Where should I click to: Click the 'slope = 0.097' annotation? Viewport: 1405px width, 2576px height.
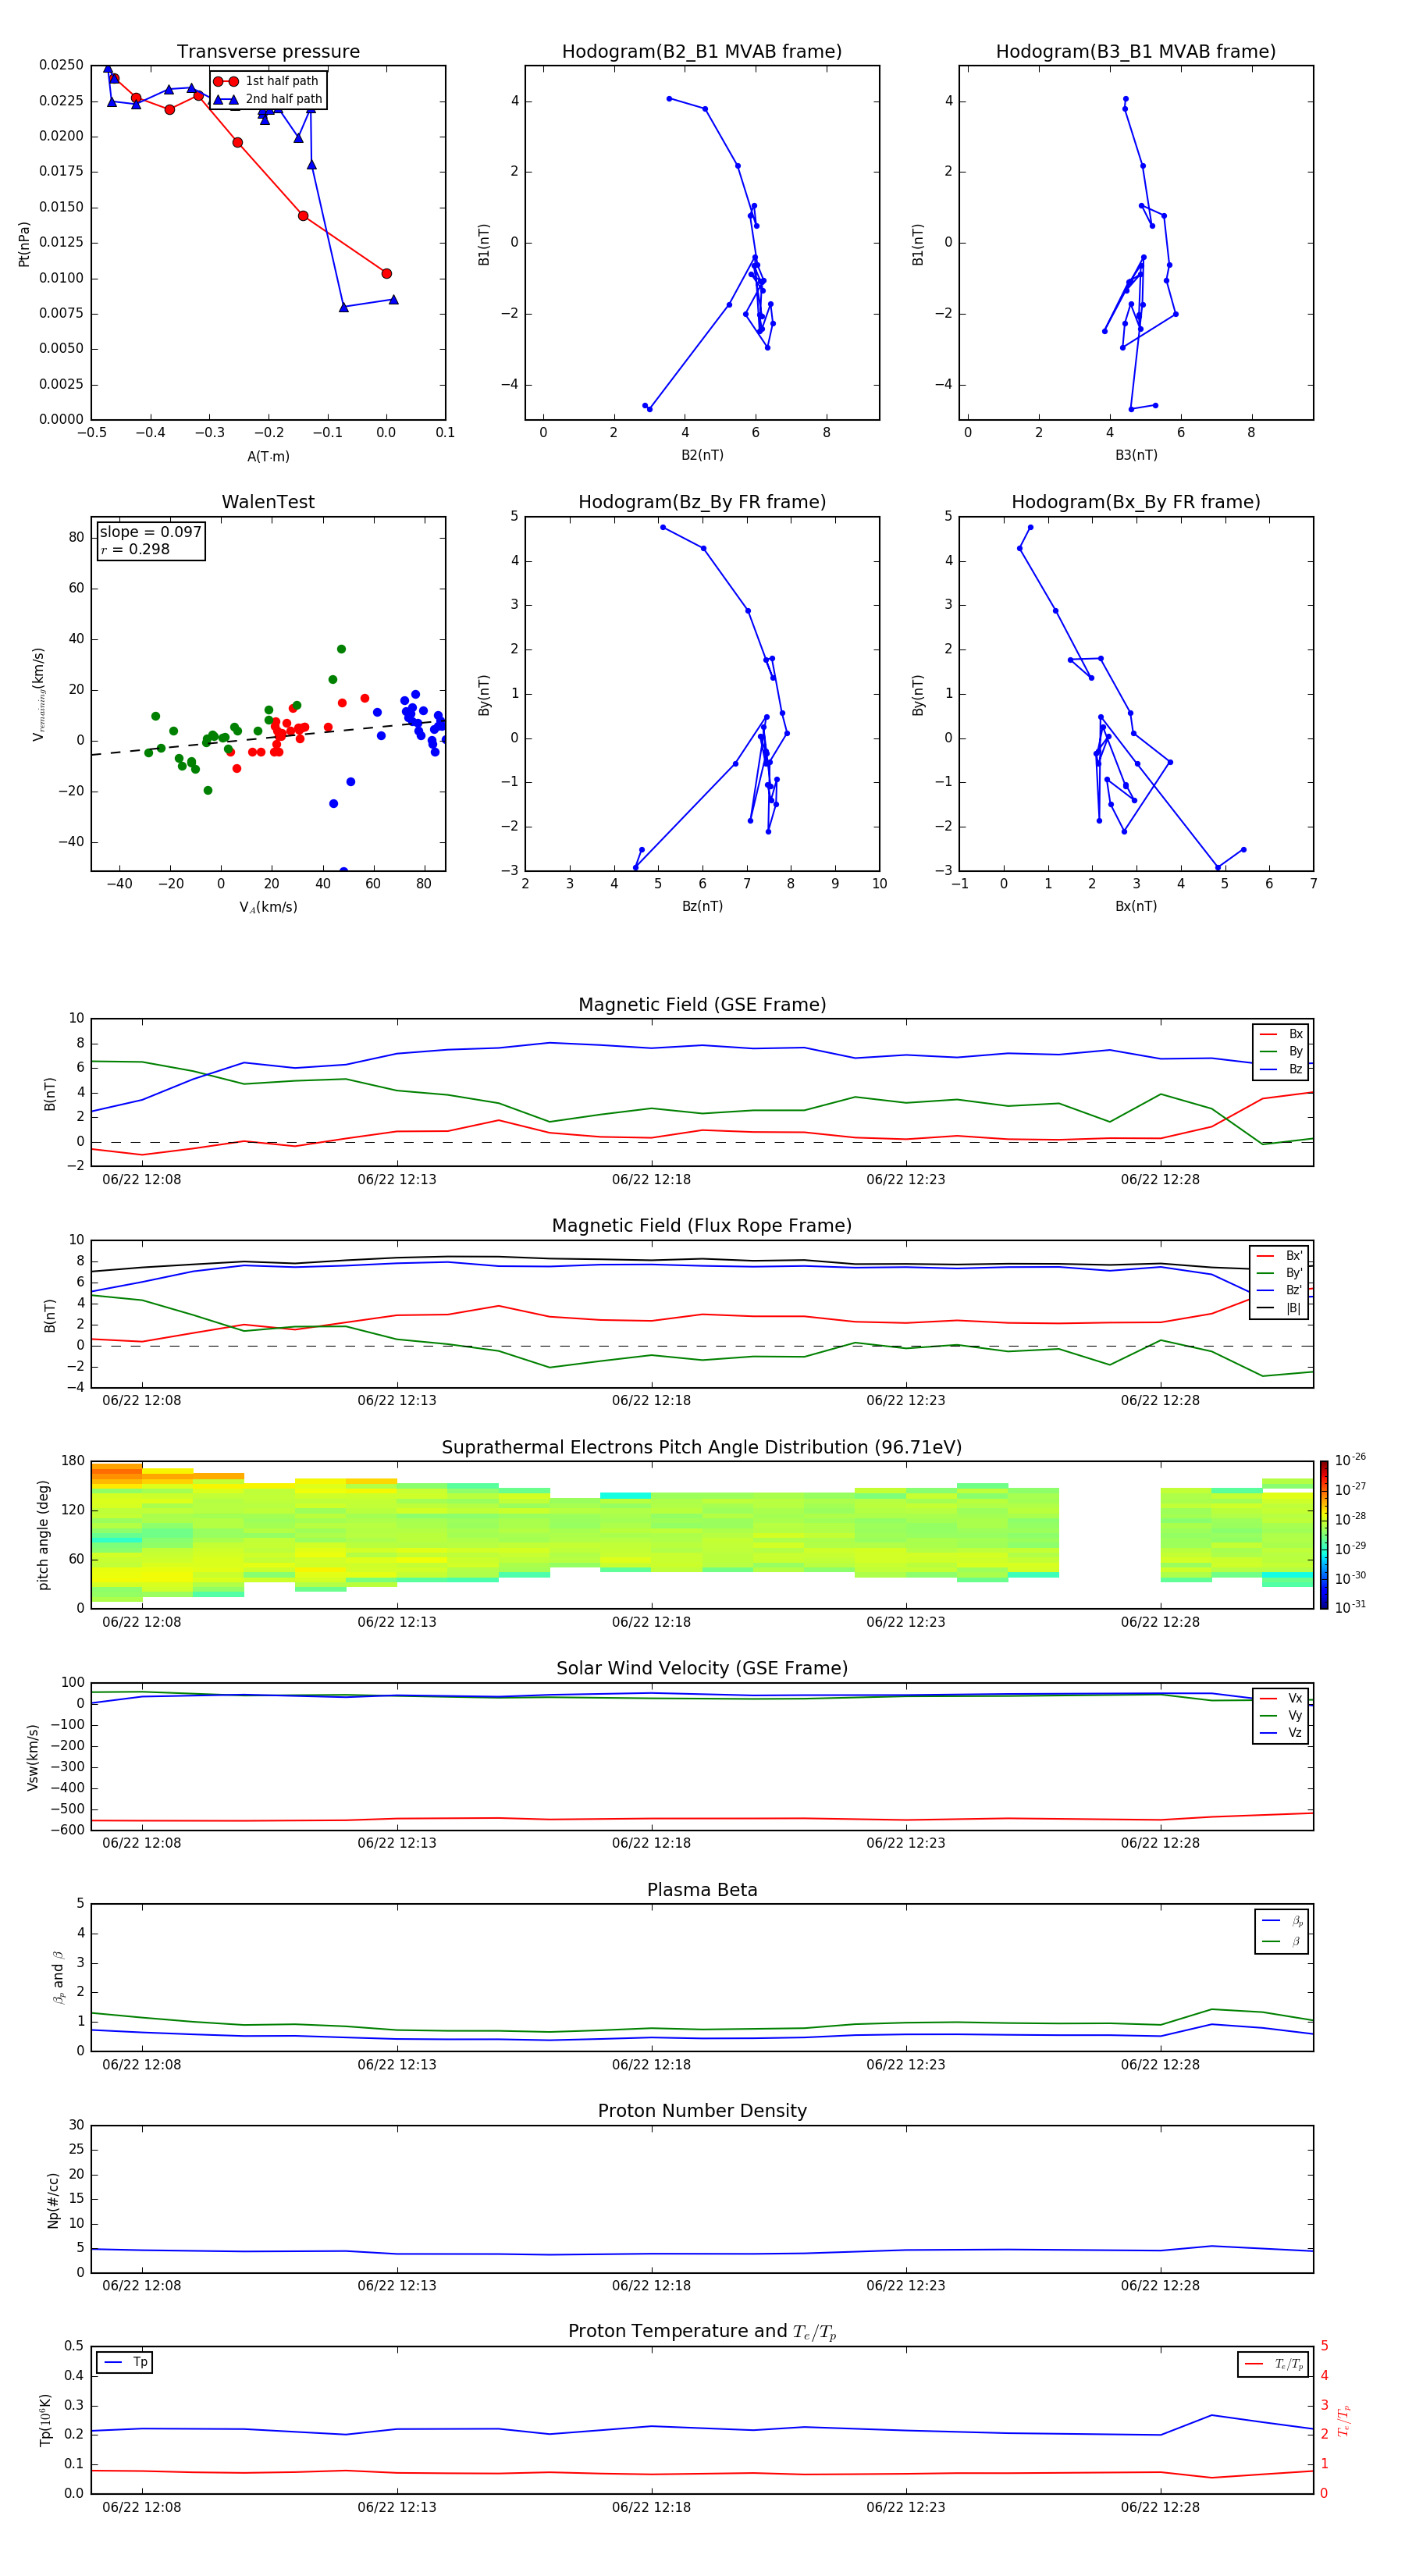(x=150, y=532)
